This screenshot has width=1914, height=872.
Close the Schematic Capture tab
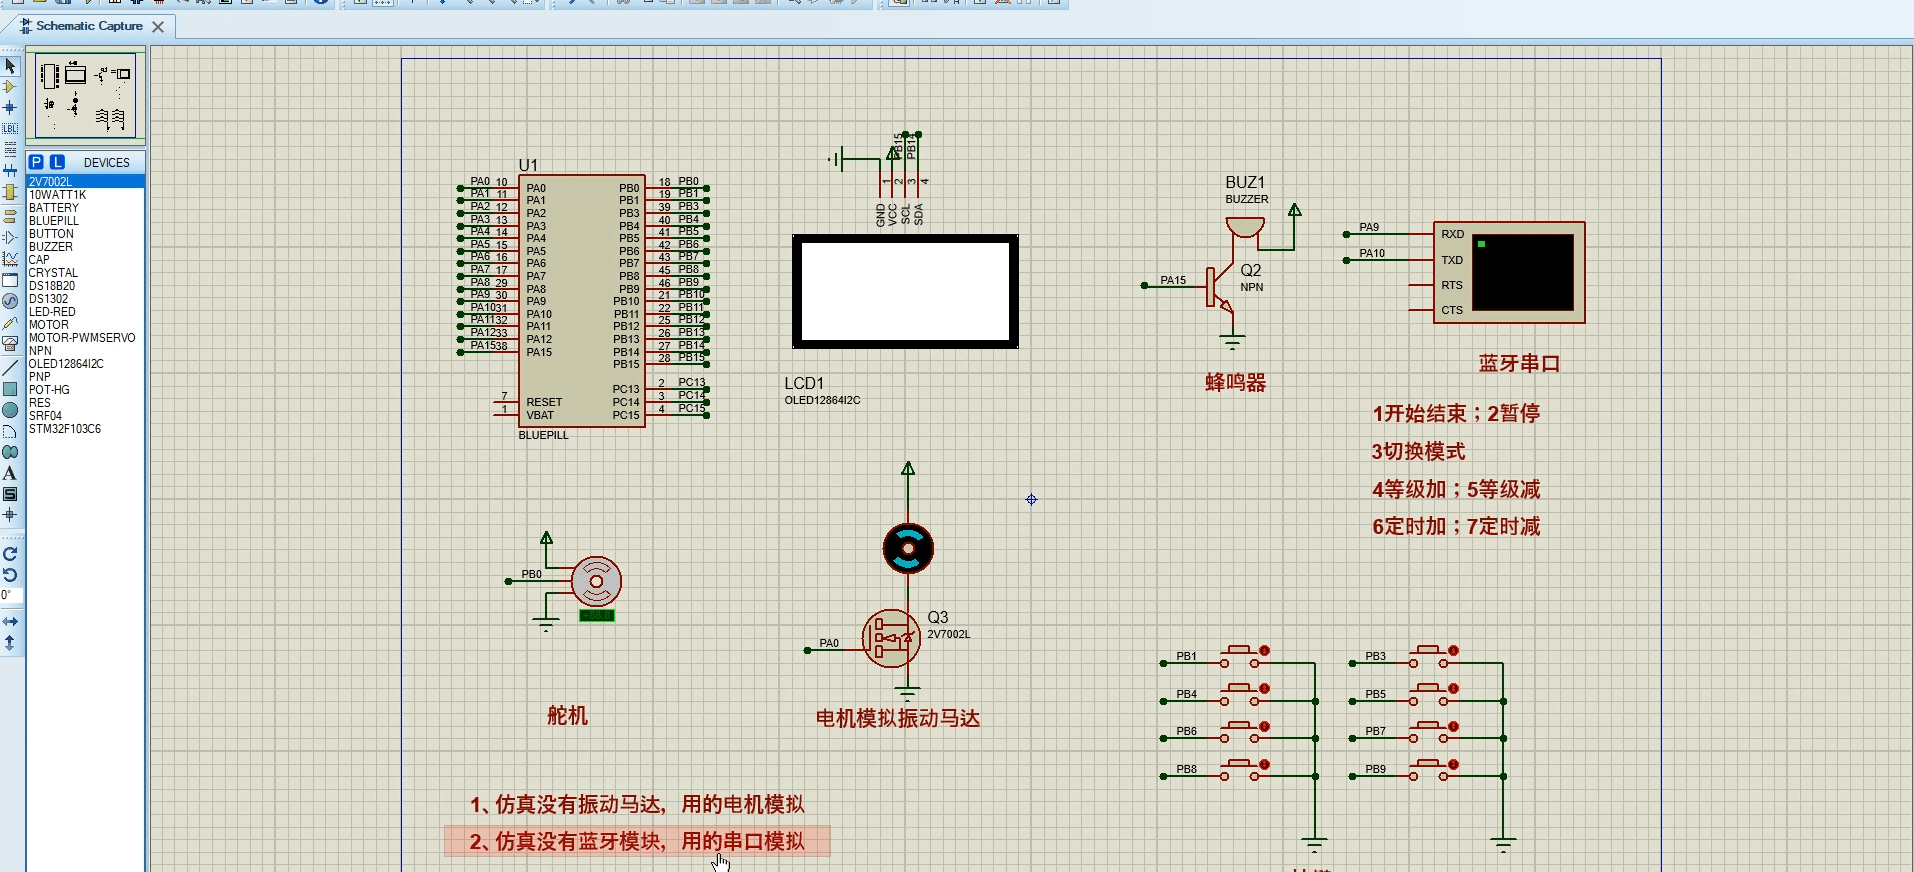158,27
